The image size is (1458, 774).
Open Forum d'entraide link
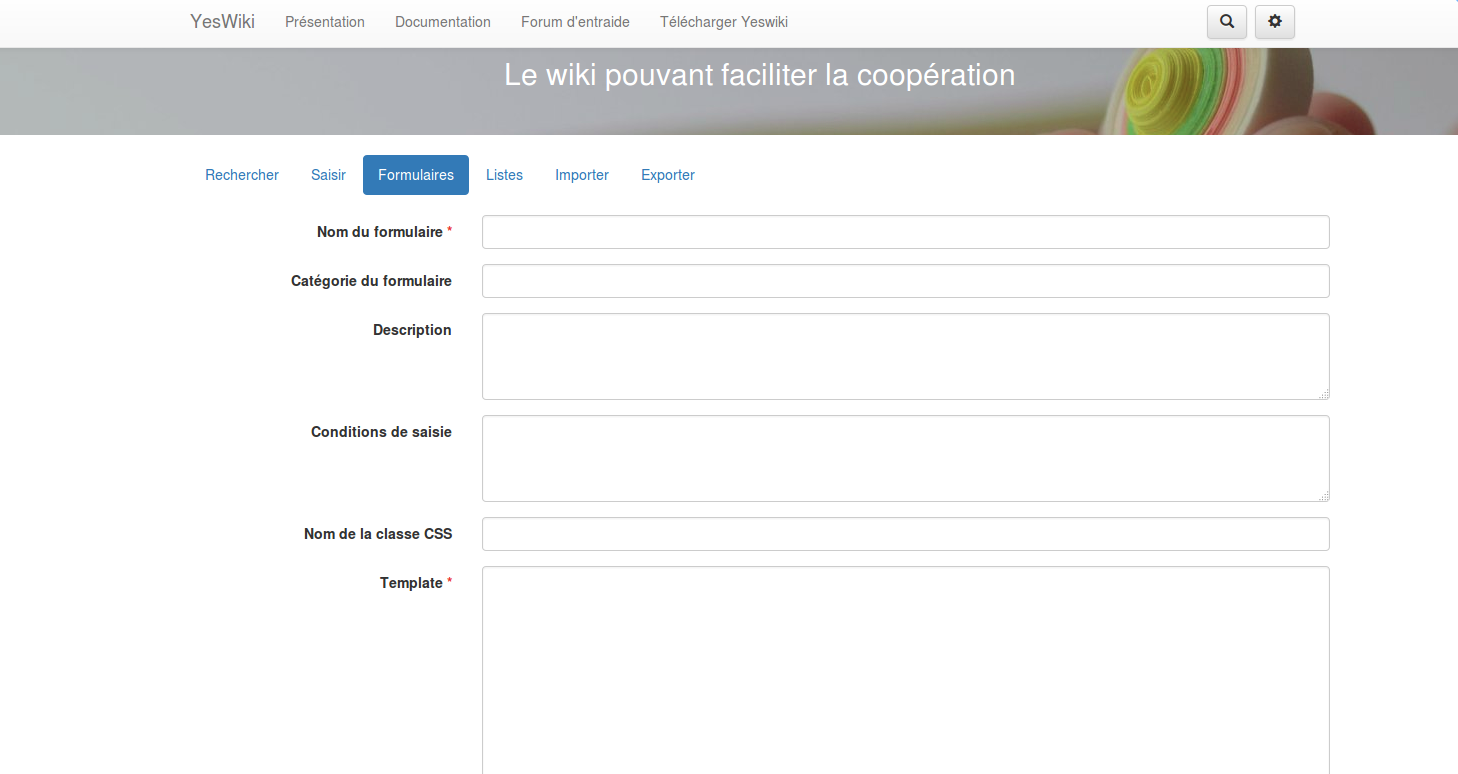point(575,22)
